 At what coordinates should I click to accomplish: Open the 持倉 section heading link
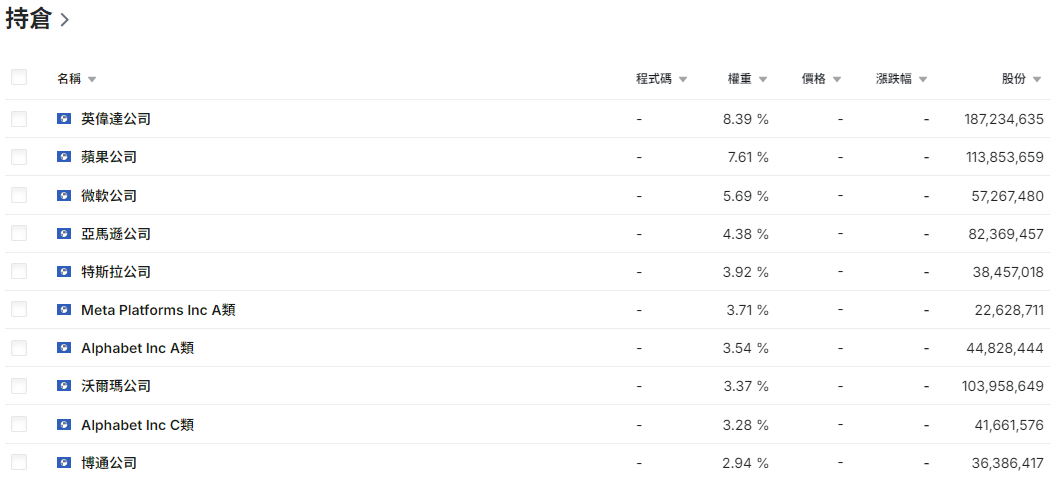38,20
